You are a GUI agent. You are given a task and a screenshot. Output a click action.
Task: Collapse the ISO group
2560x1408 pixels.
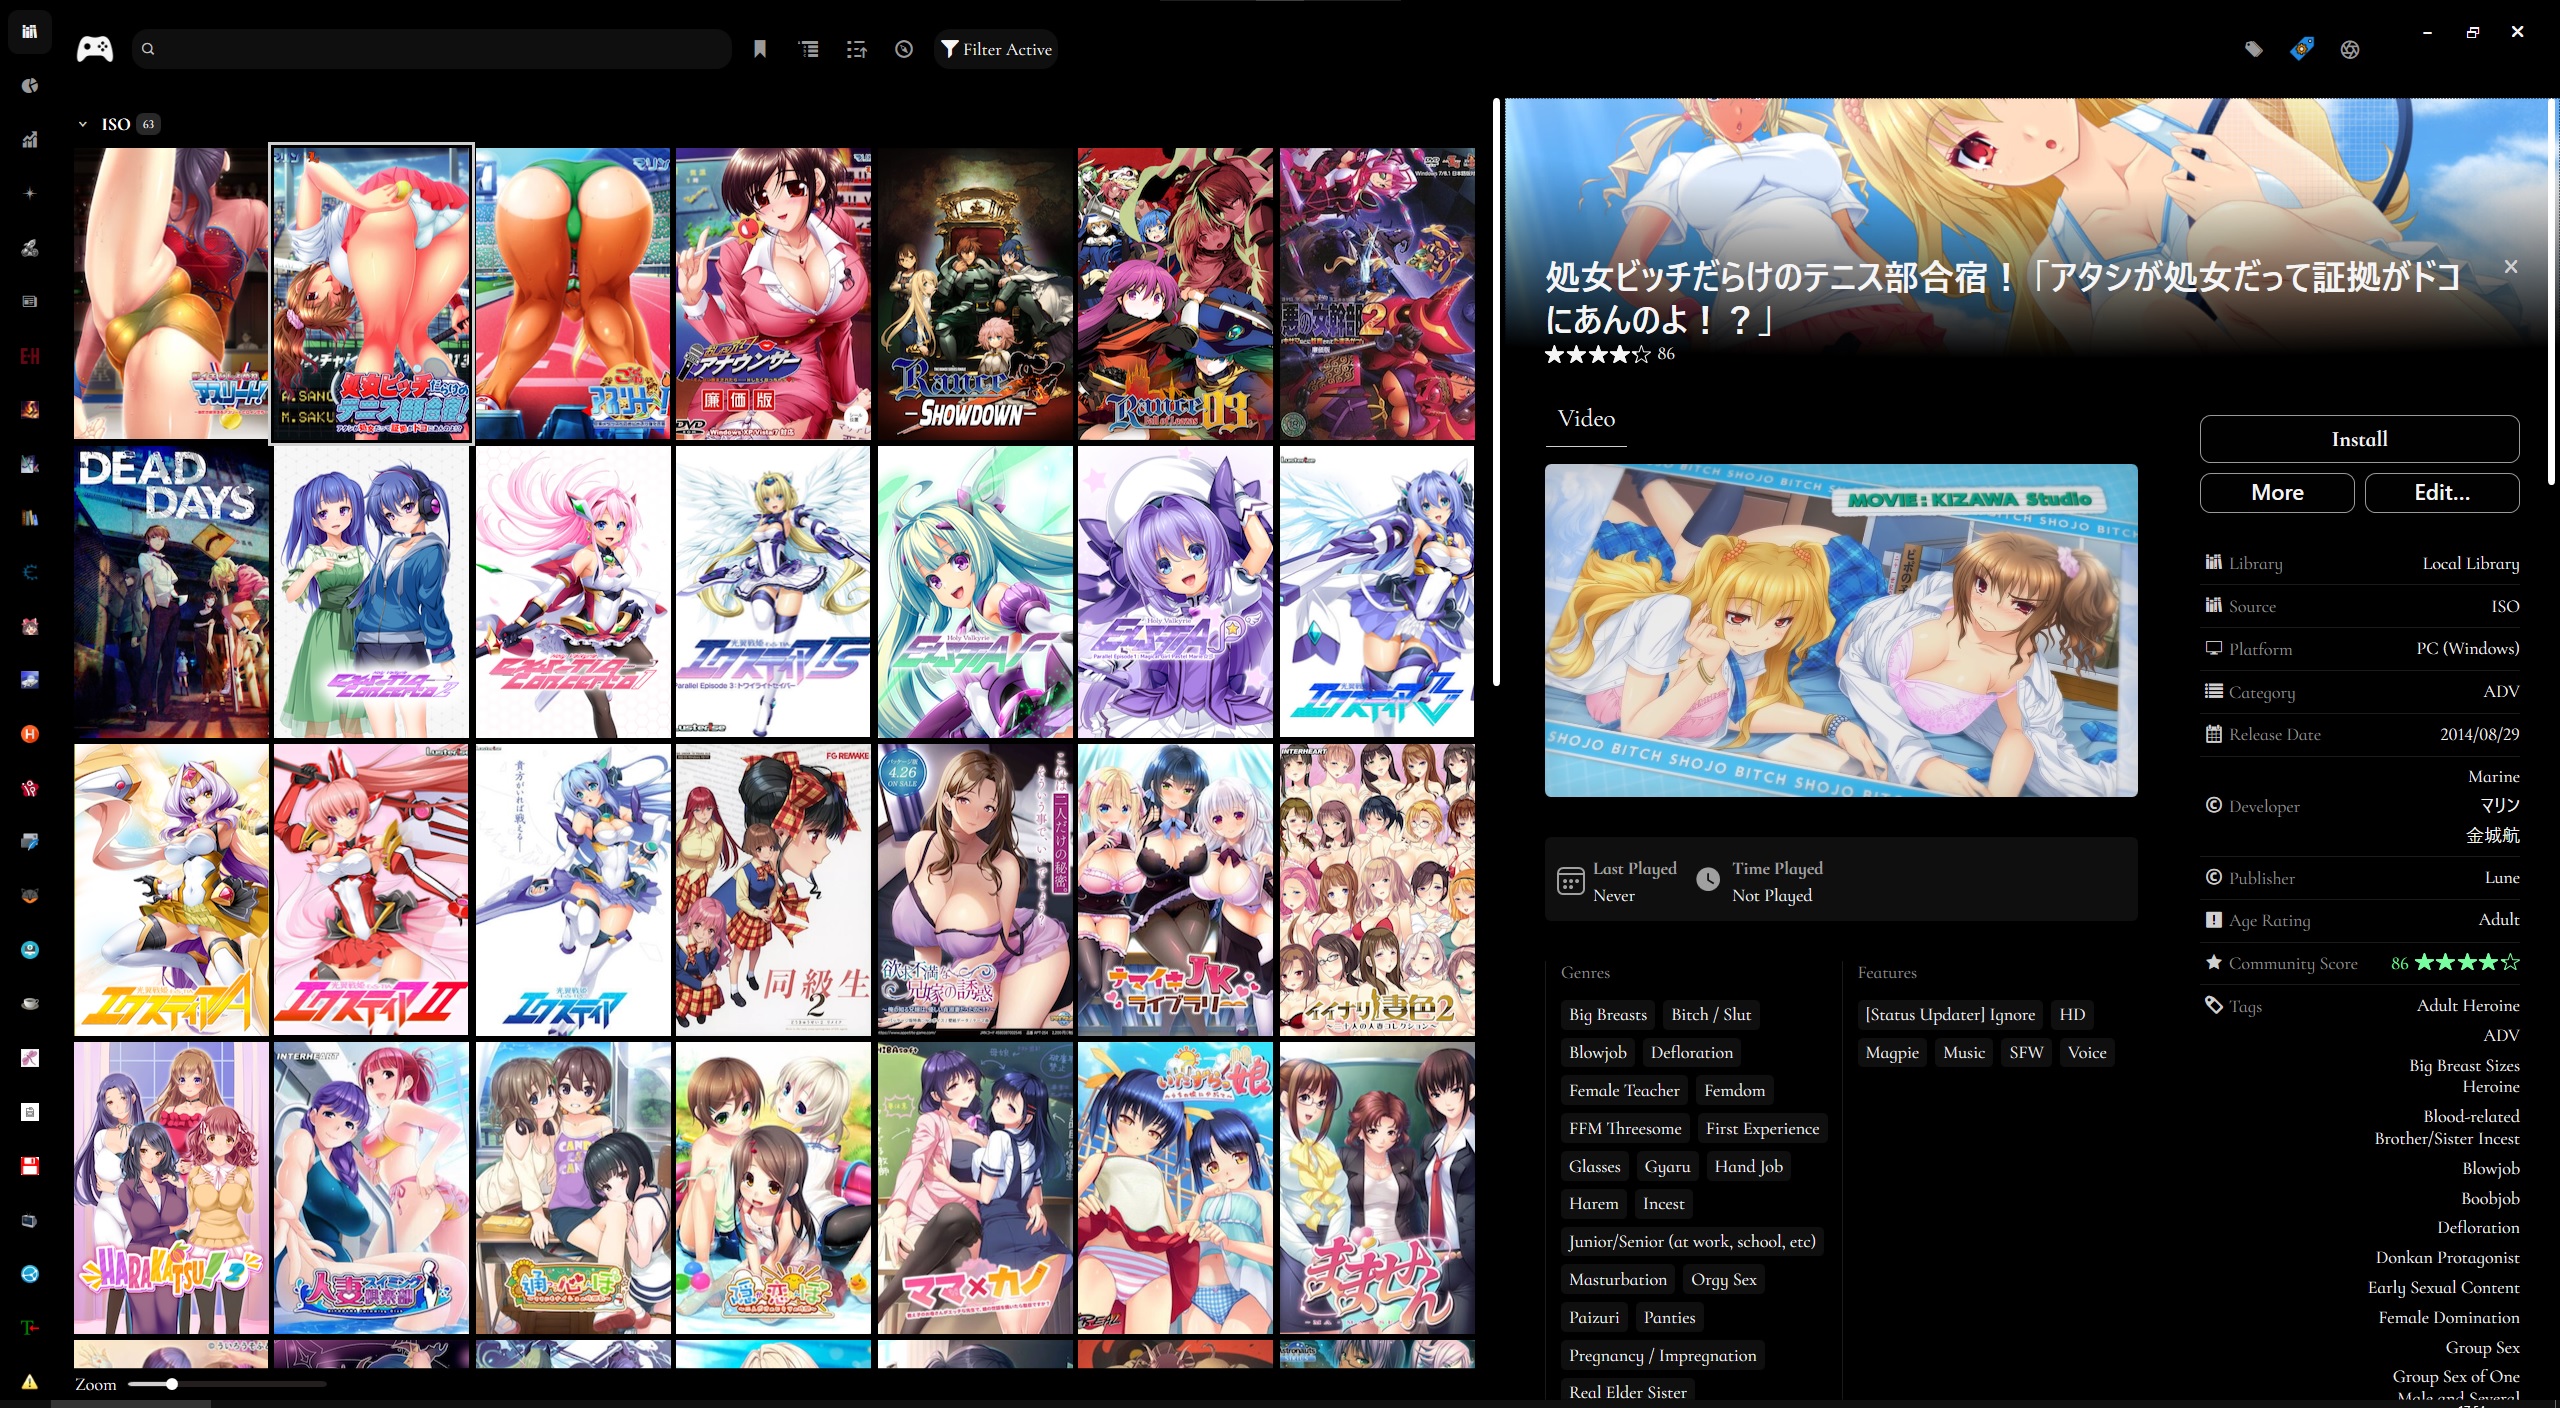pos(83,124)
